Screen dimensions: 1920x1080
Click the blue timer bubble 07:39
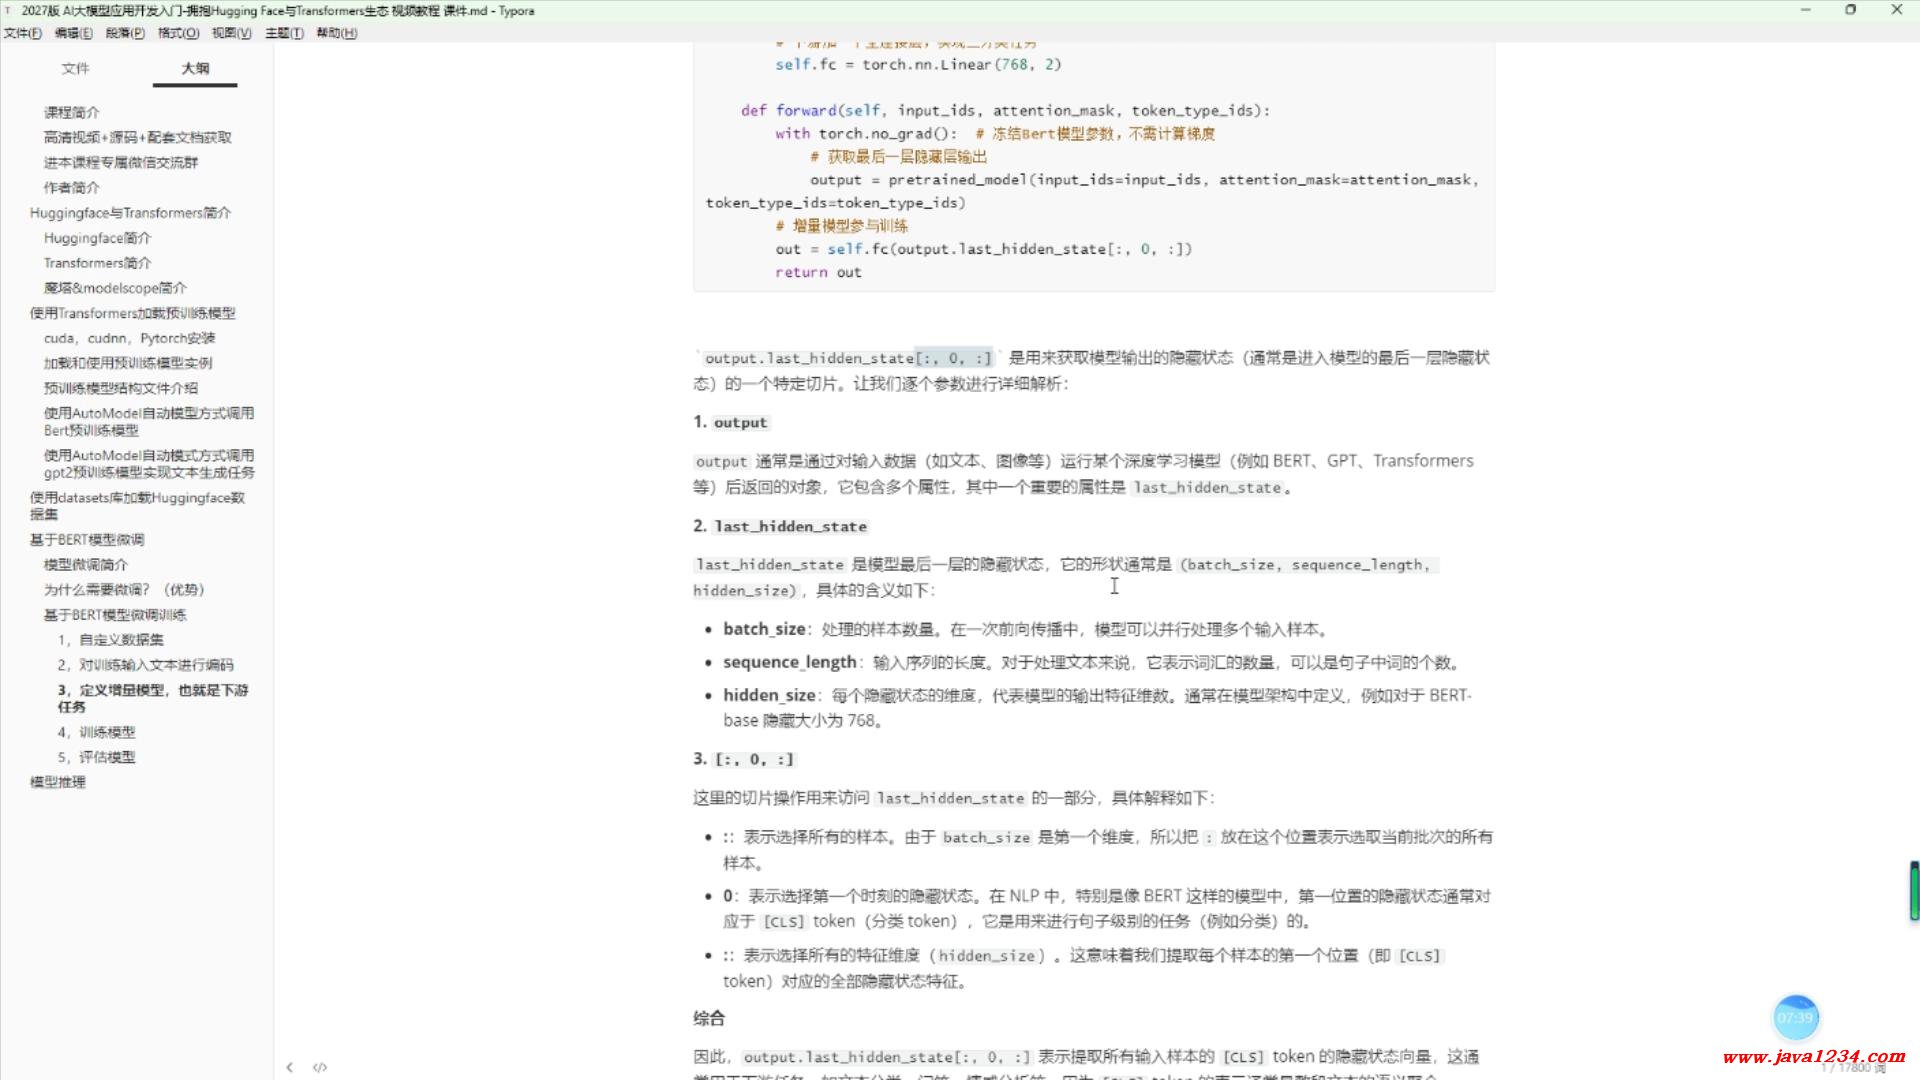click(x=1795, y=1018)
